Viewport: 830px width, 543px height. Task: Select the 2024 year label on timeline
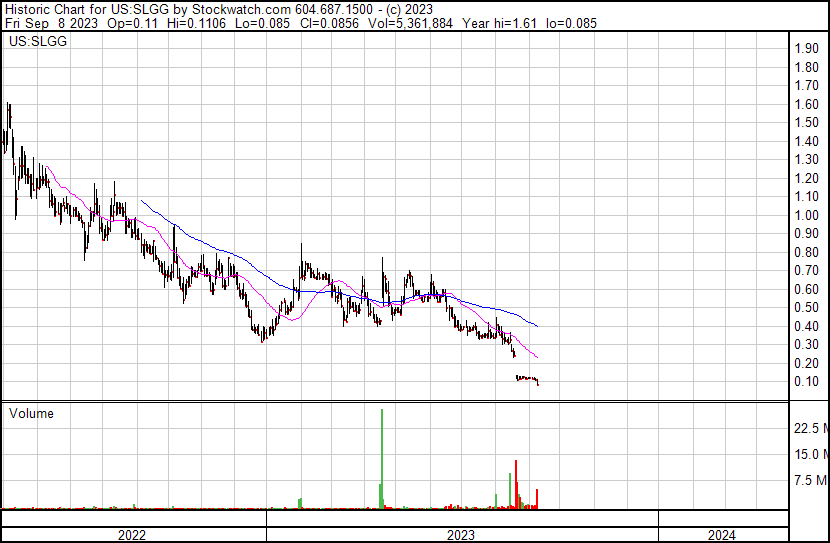tap(722, 535)
